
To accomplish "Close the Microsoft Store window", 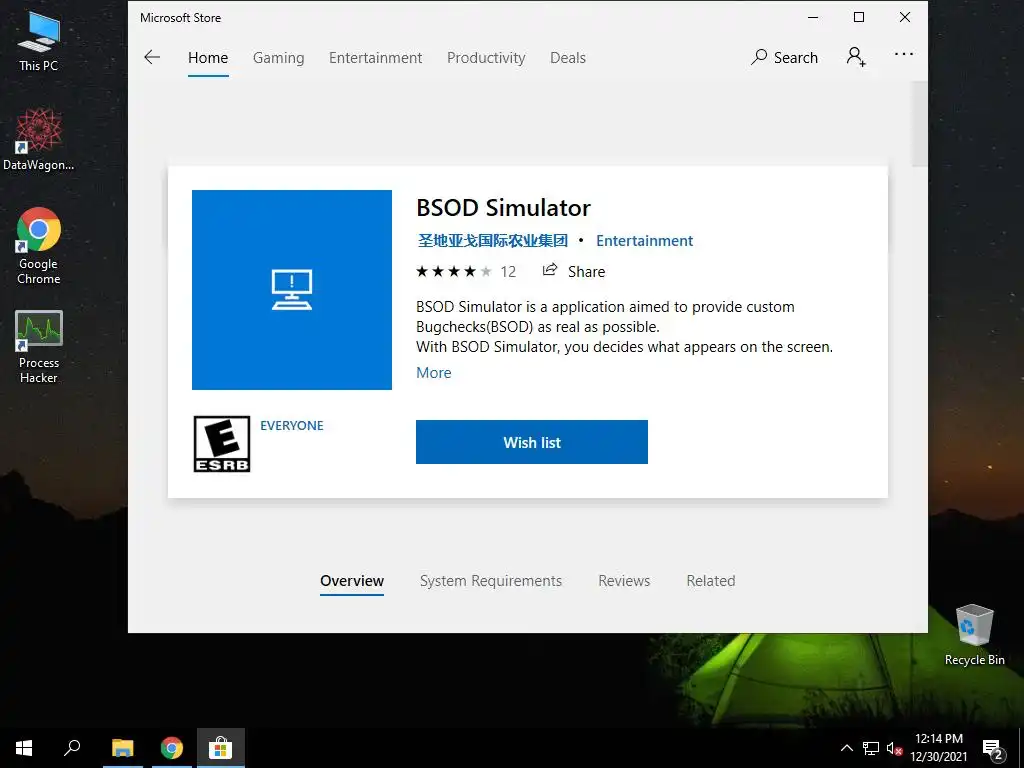I will tap(904, 18).
